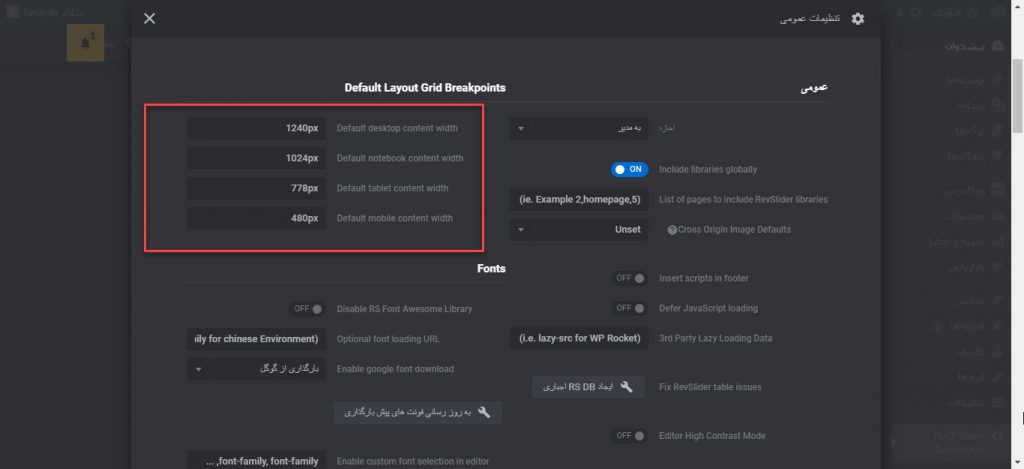Click the wrench icon in the RS DB button
The width and height of the screenshot is (1024, 469).
626,387
